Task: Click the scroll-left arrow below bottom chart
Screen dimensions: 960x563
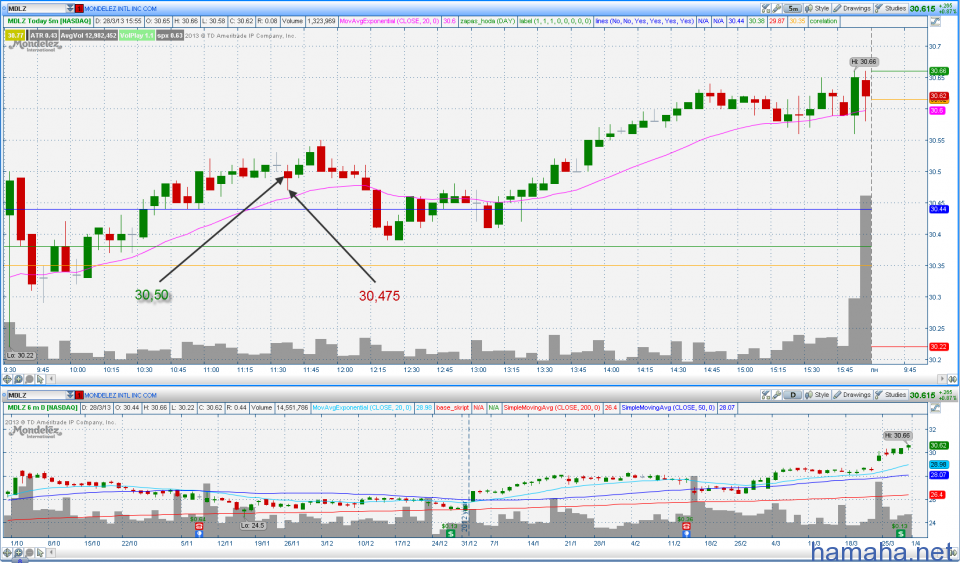Action: (x=50, y=553)
